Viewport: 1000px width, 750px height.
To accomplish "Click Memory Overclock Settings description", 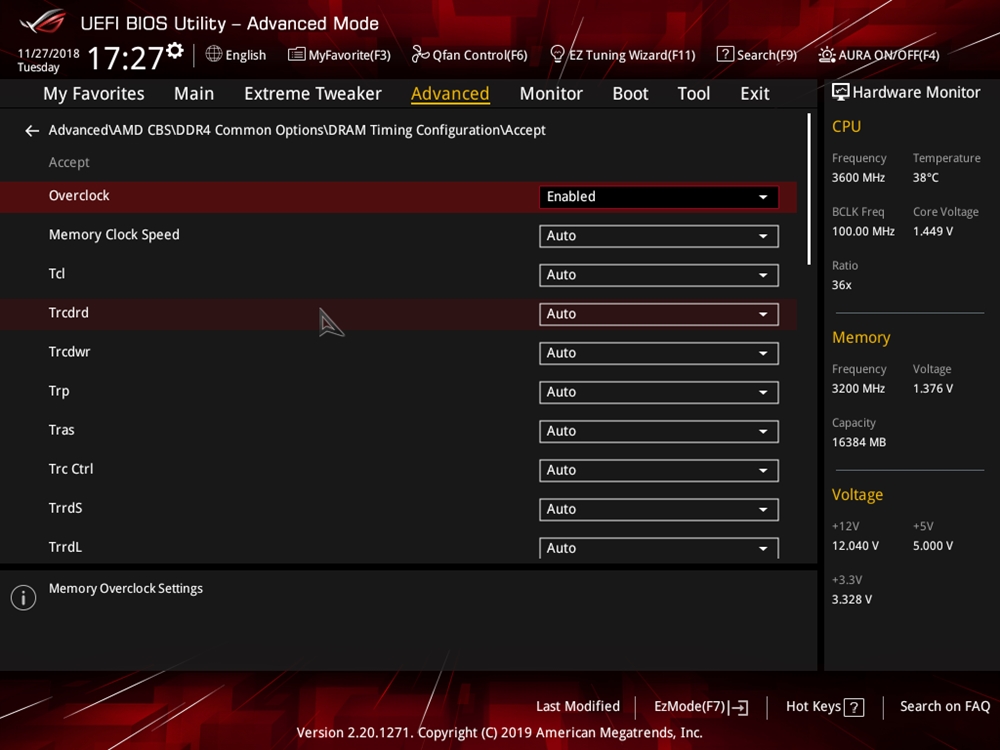I will 126,589.
